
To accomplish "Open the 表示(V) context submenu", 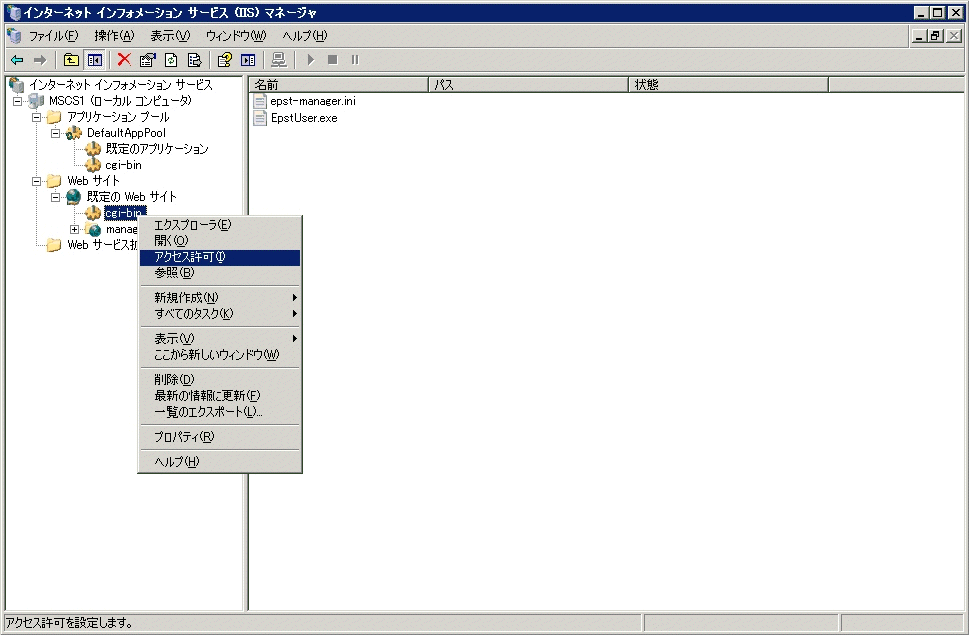I will coord(220,339).
